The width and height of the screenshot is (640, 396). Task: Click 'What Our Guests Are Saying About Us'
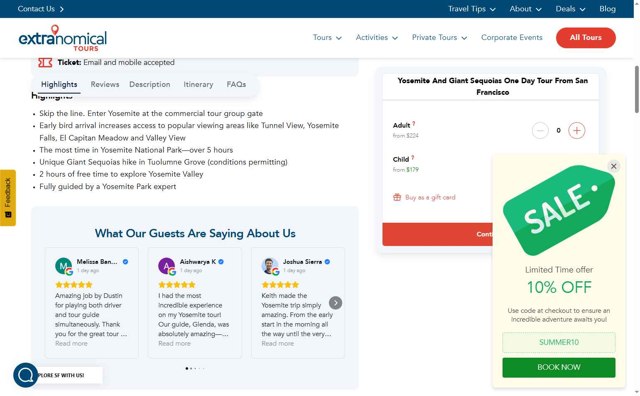click(x=195, y=234)
